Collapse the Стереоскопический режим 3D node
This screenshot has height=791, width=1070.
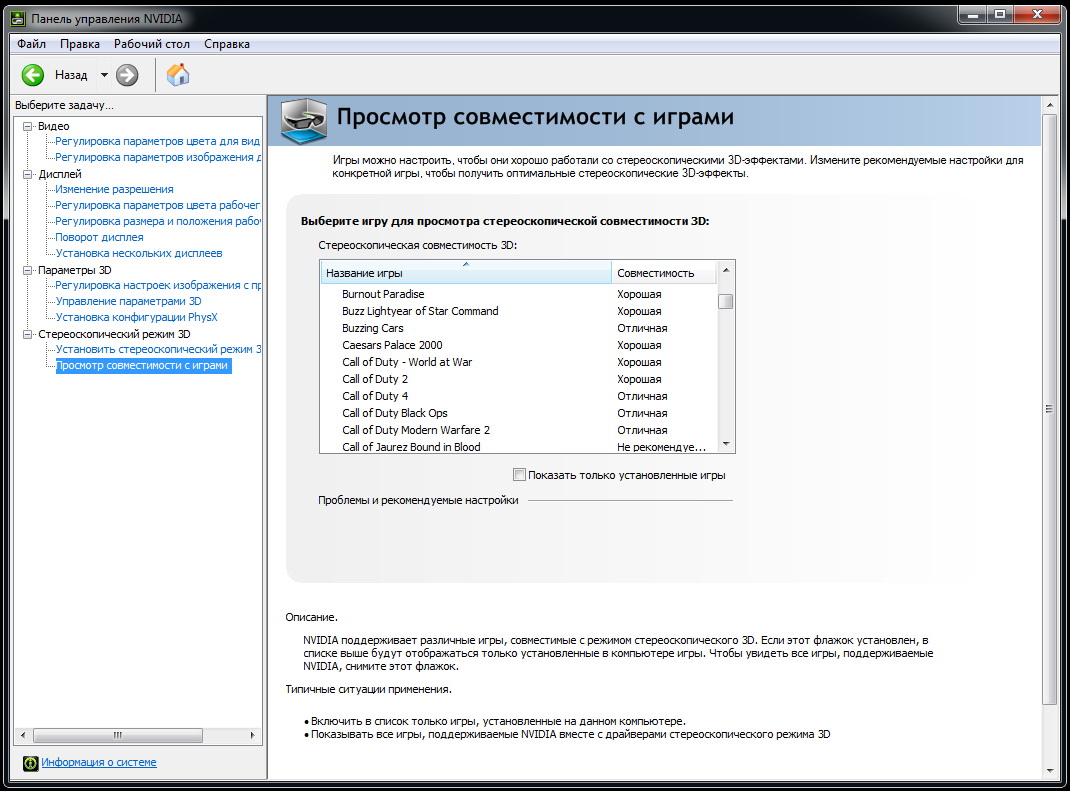coord(28,334)
